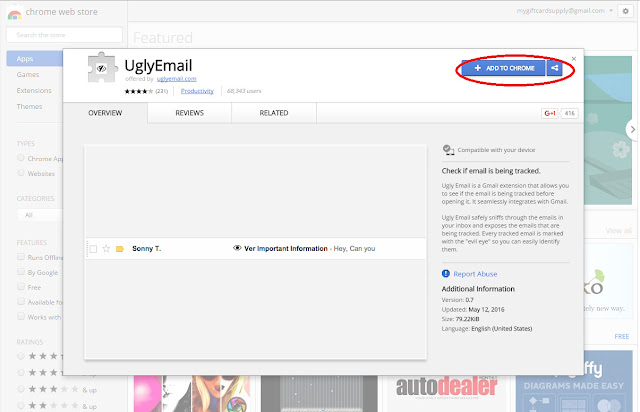
Task: Click the Chrome Web Store logo
Action: pyautogui.click(x=15, y=15)
